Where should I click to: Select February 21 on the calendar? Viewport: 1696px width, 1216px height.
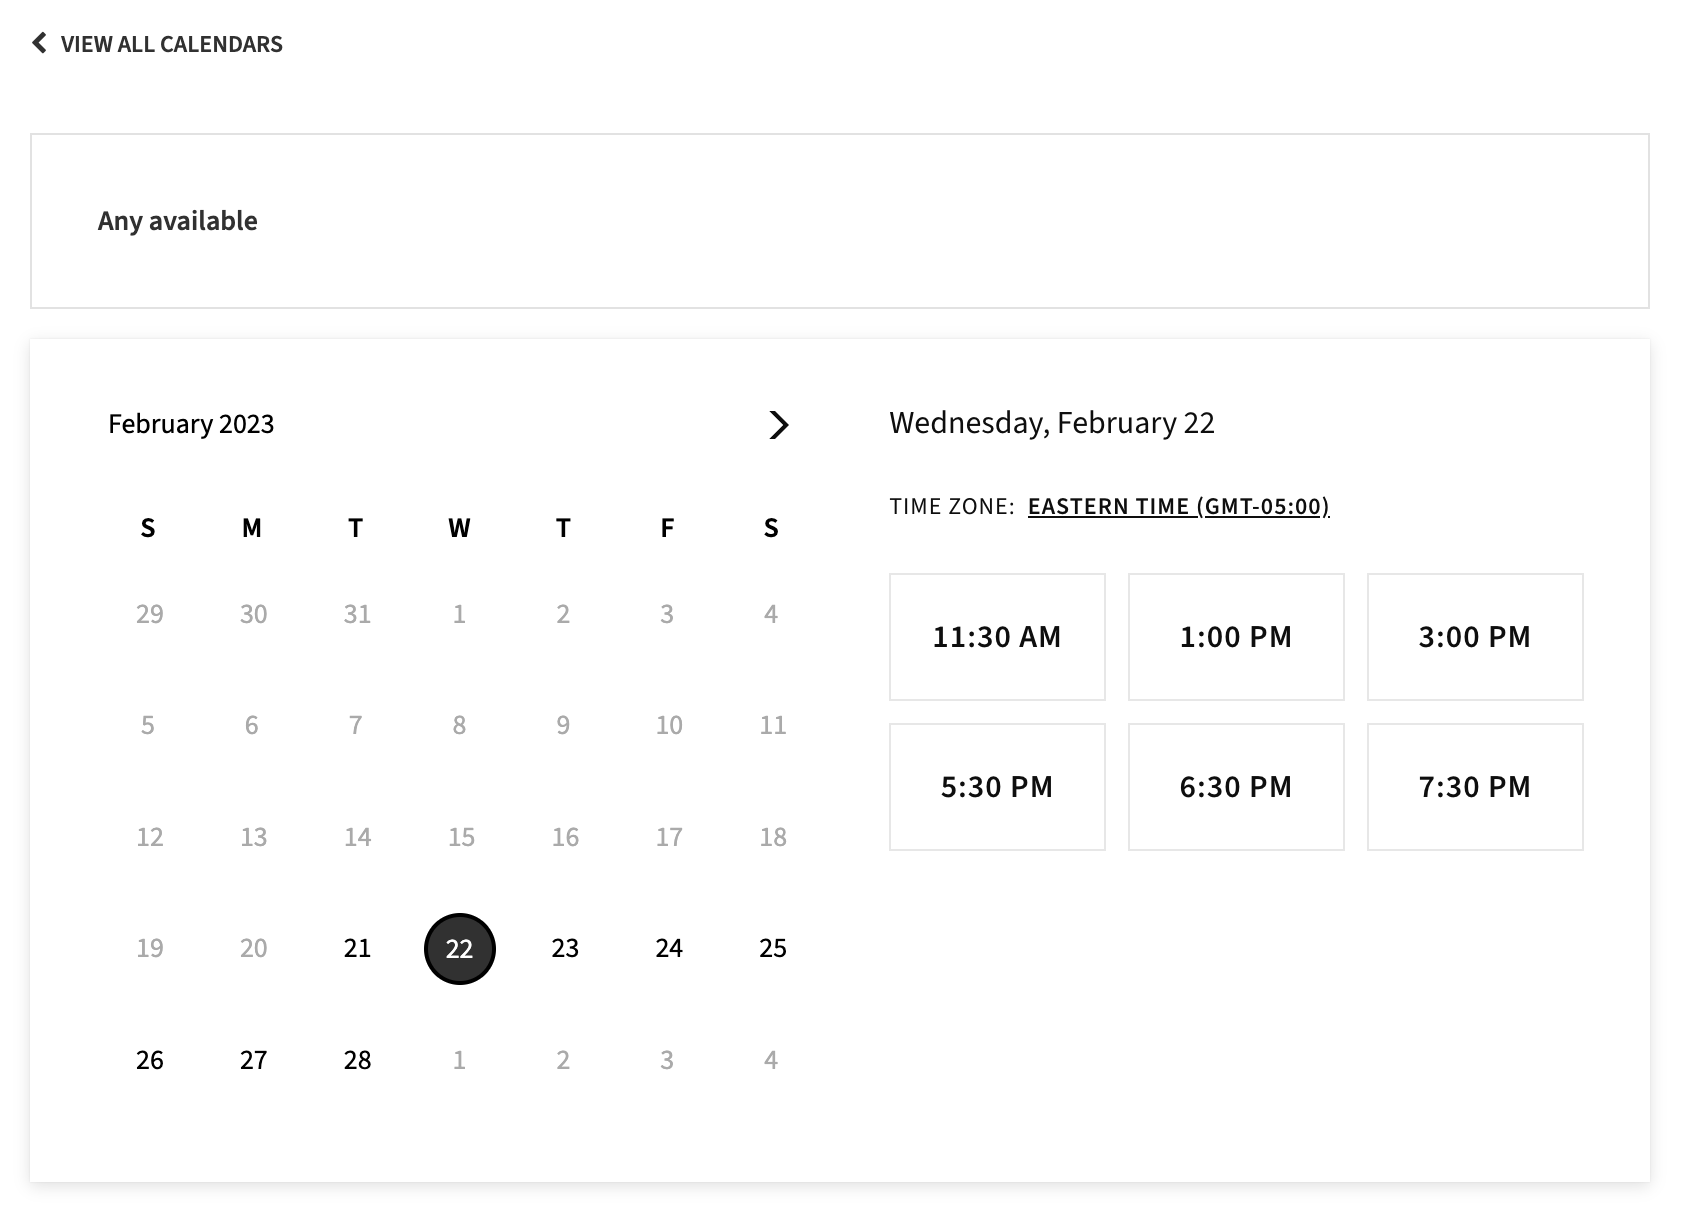[356, 948]
